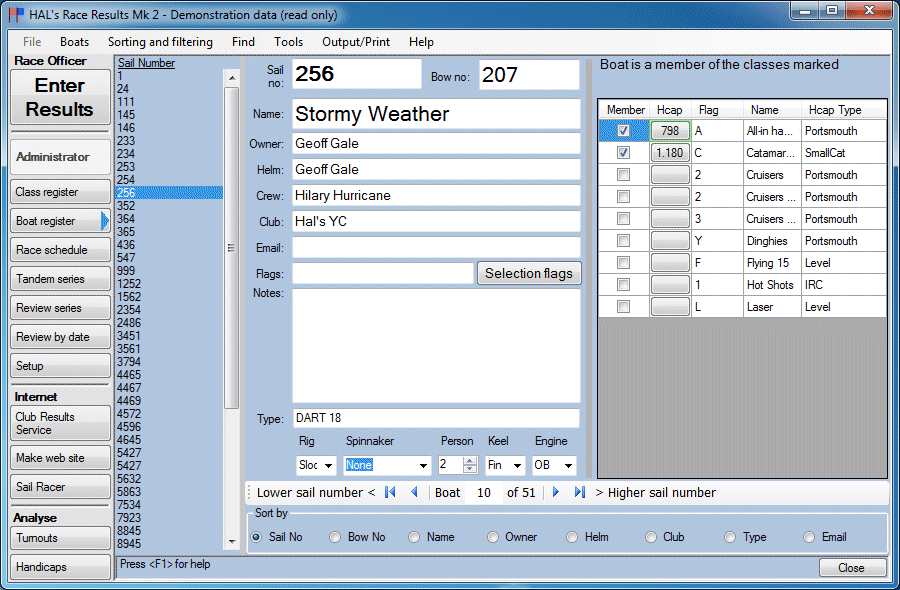The height and width of the screenshot is (590, 900).
Task: Jump to last boat record
Action: [x=580, y=492]
